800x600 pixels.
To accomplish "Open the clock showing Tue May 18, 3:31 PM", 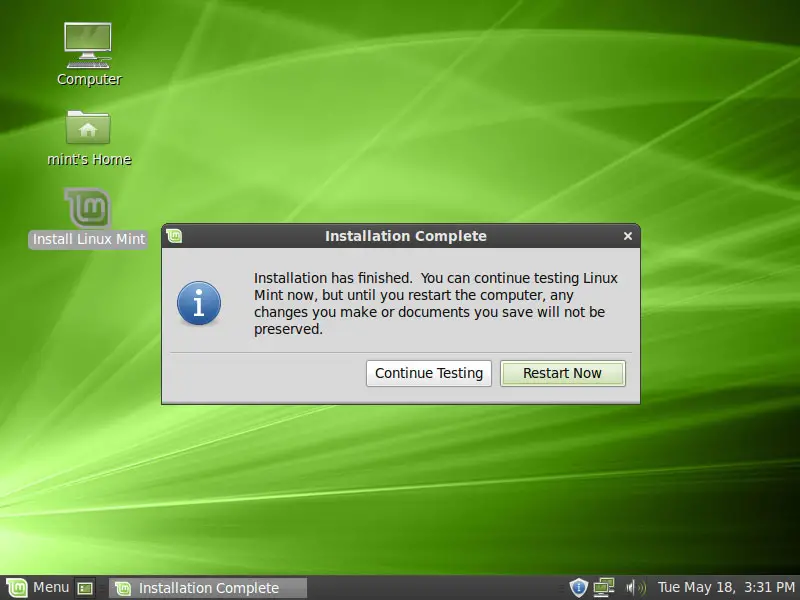I will (x=726, y=588).
